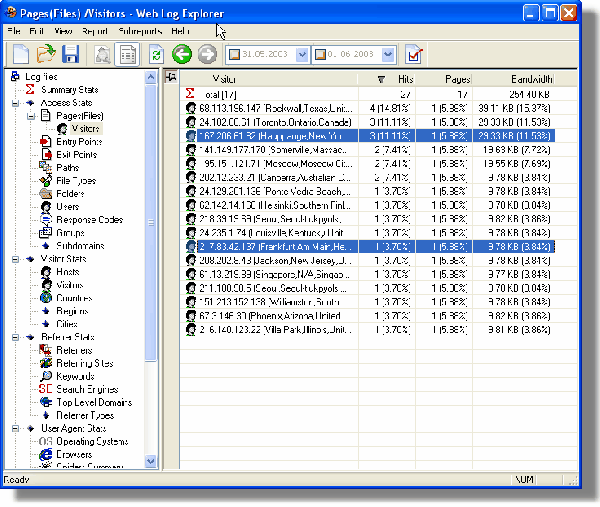Screen dimensions: 600x507
Task: Go back with the green arrow button
Action: coord(182,55)
